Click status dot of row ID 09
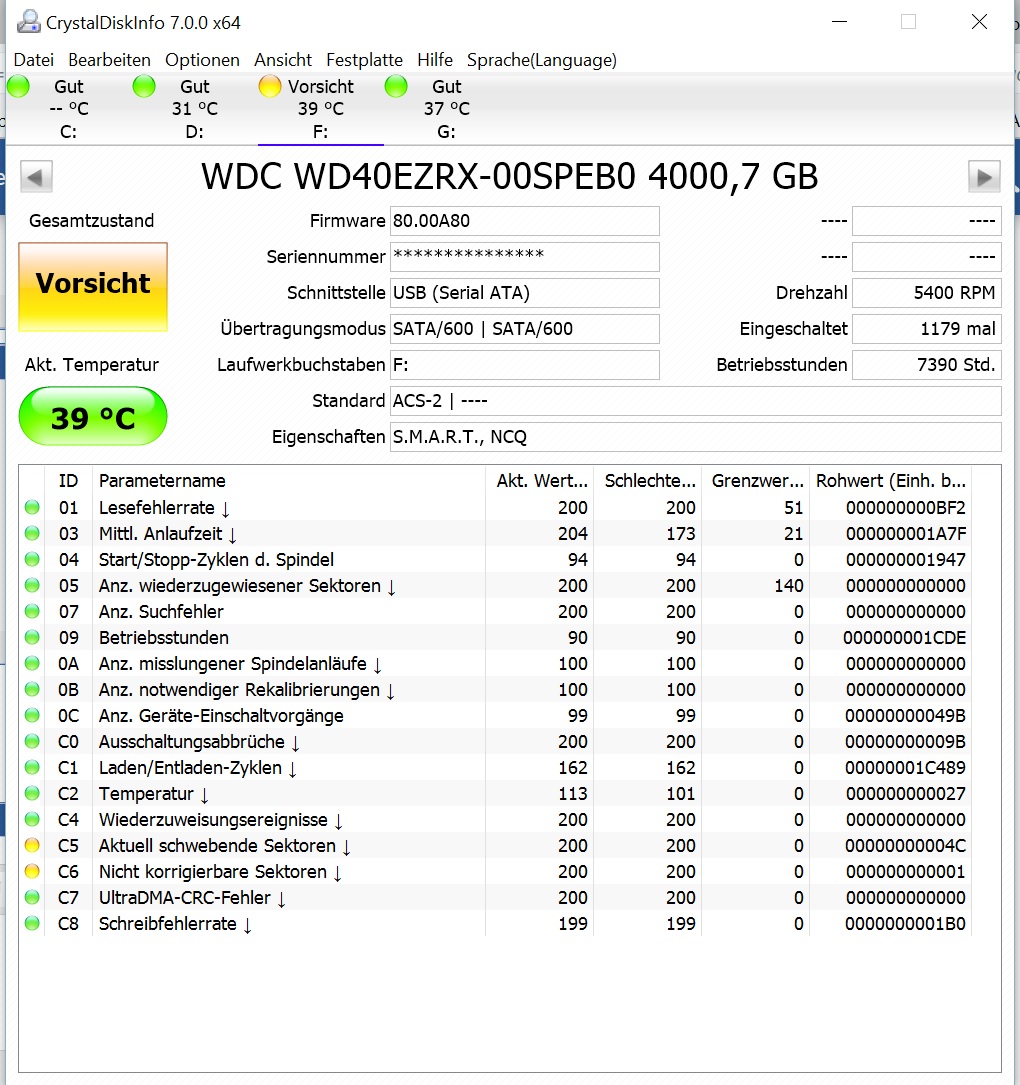Image resolution: width=1020 pixels, height=1085 pixels. [x=32, y=637]
